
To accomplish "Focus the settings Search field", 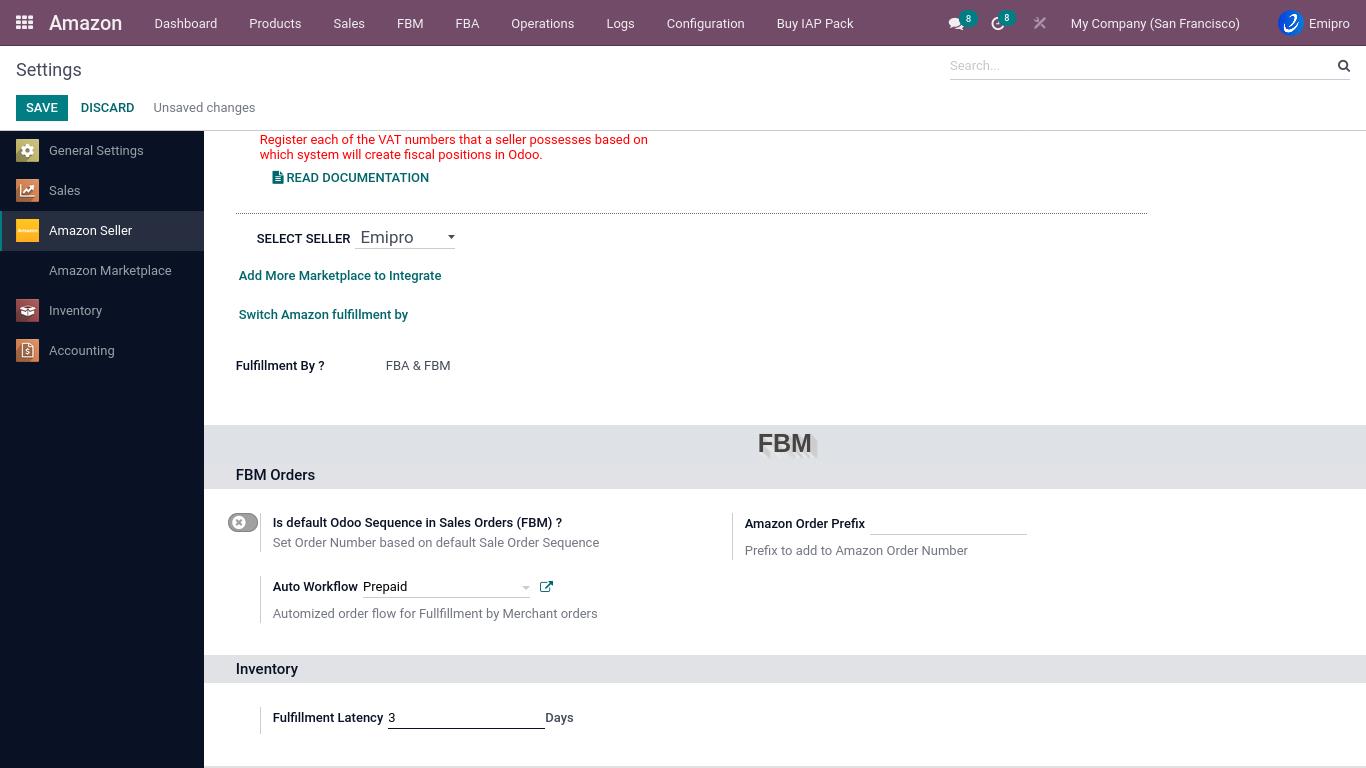I will [x=1140, y=66].
